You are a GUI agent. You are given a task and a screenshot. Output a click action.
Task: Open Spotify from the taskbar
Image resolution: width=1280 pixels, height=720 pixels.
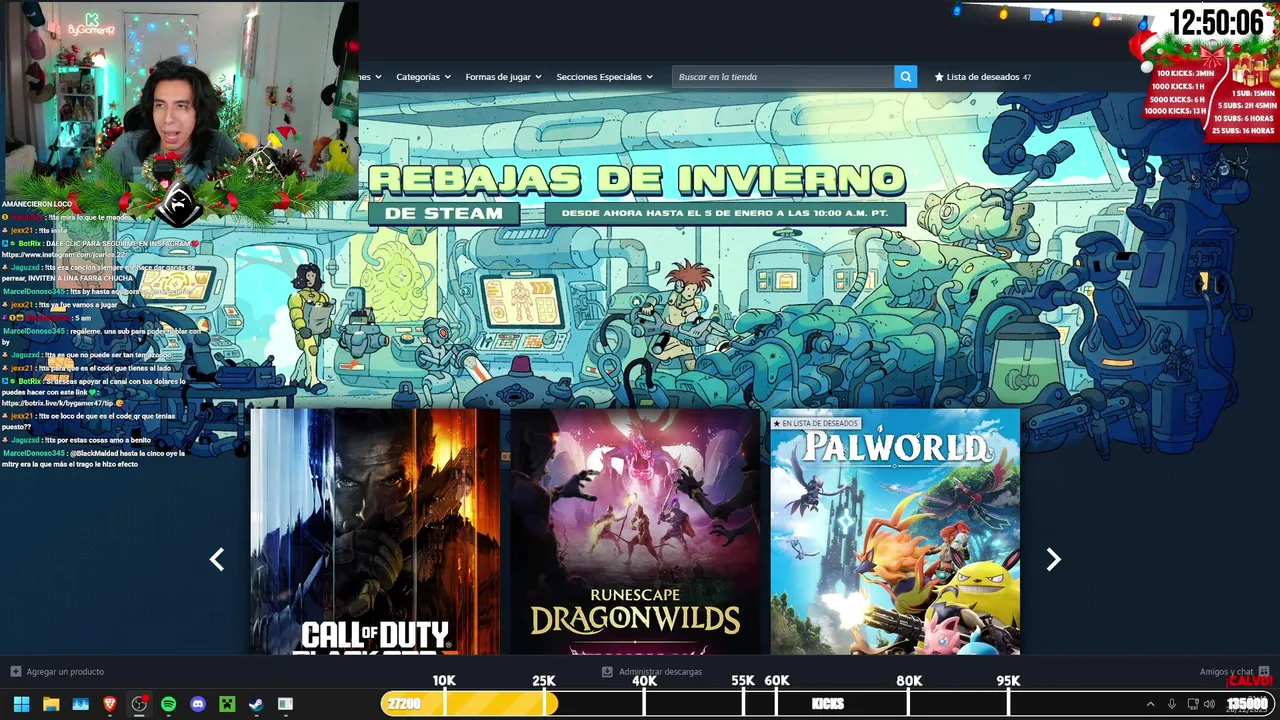point(168,704)
